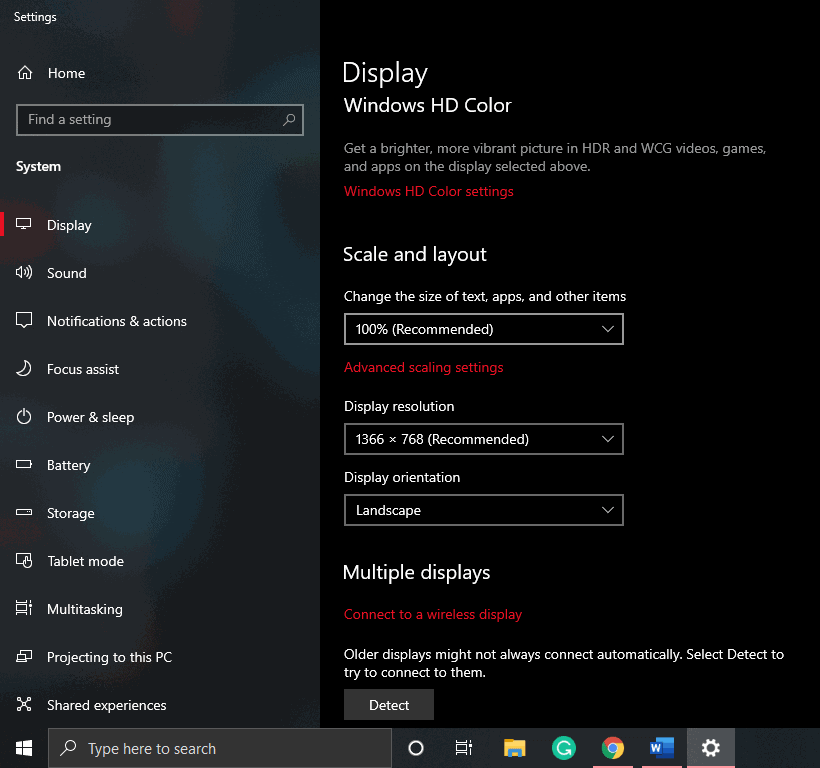
Task: Open Cortana from the taskbar circle
Action: point(416,748)
